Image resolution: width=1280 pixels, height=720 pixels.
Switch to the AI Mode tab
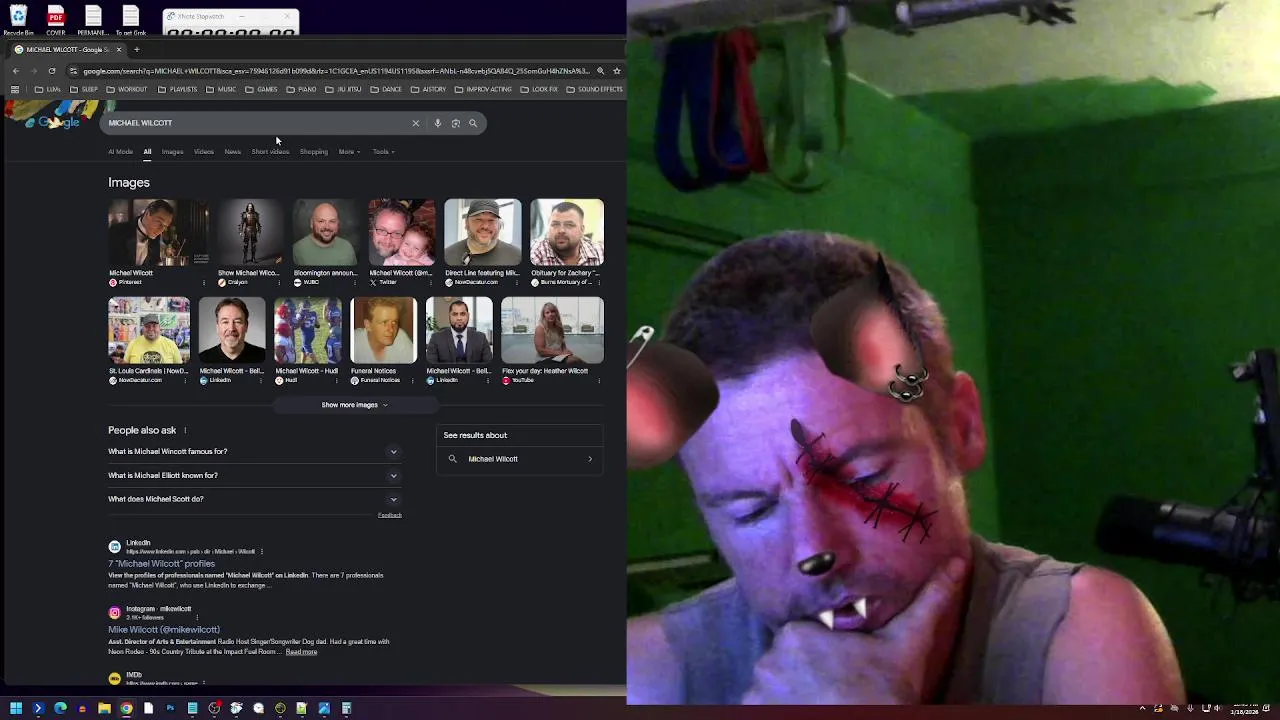120,152
